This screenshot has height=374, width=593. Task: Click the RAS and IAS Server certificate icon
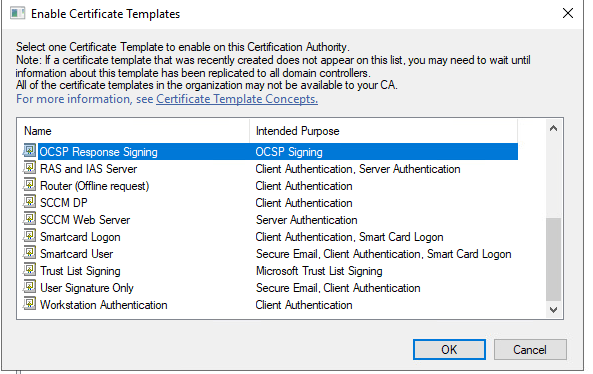pyautogui.click(x=29, y=168)
